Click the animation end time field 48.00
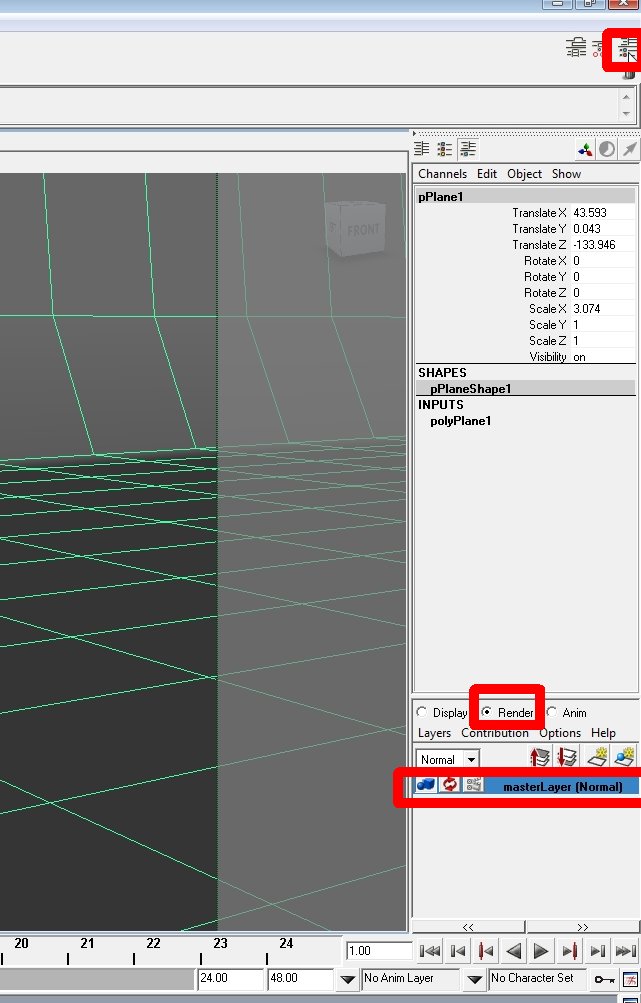Screen dimensions: 641x1003 [x=300, y=979]
